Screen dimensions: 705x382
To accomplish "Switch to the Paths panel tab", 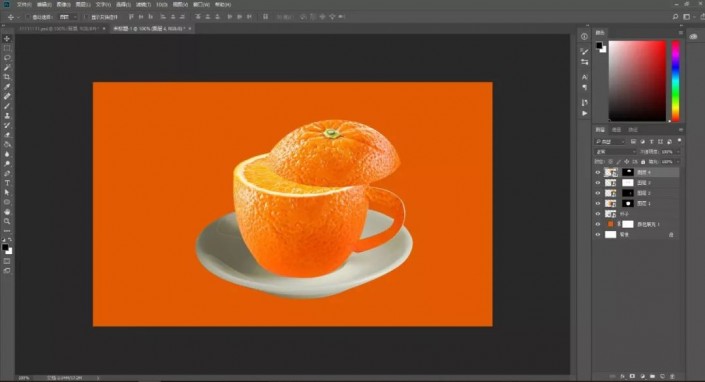I will coord(633,129).
